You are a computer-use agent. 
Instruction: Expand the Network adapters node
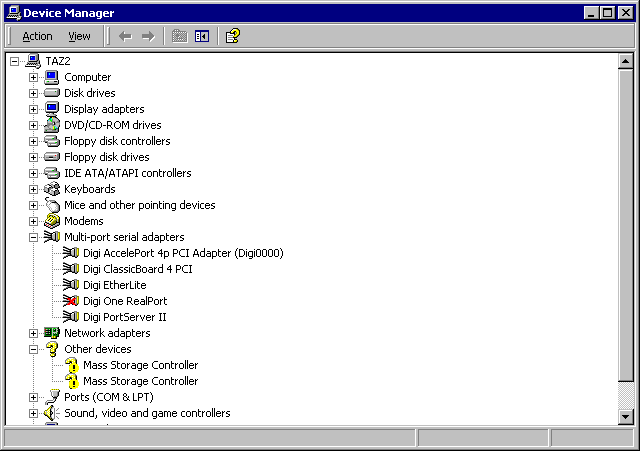click(33, 333)
